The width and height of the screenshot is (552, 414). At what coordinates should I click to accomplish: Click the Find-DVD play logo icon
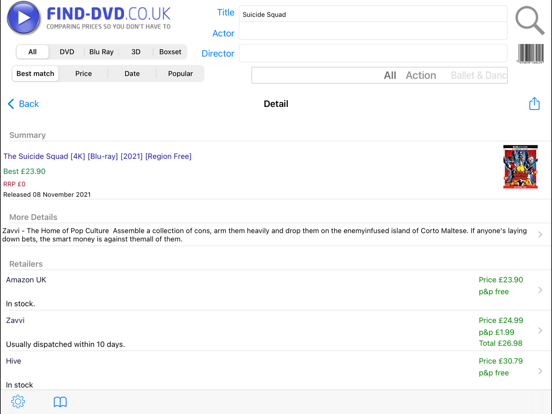(x=24, y=18)
